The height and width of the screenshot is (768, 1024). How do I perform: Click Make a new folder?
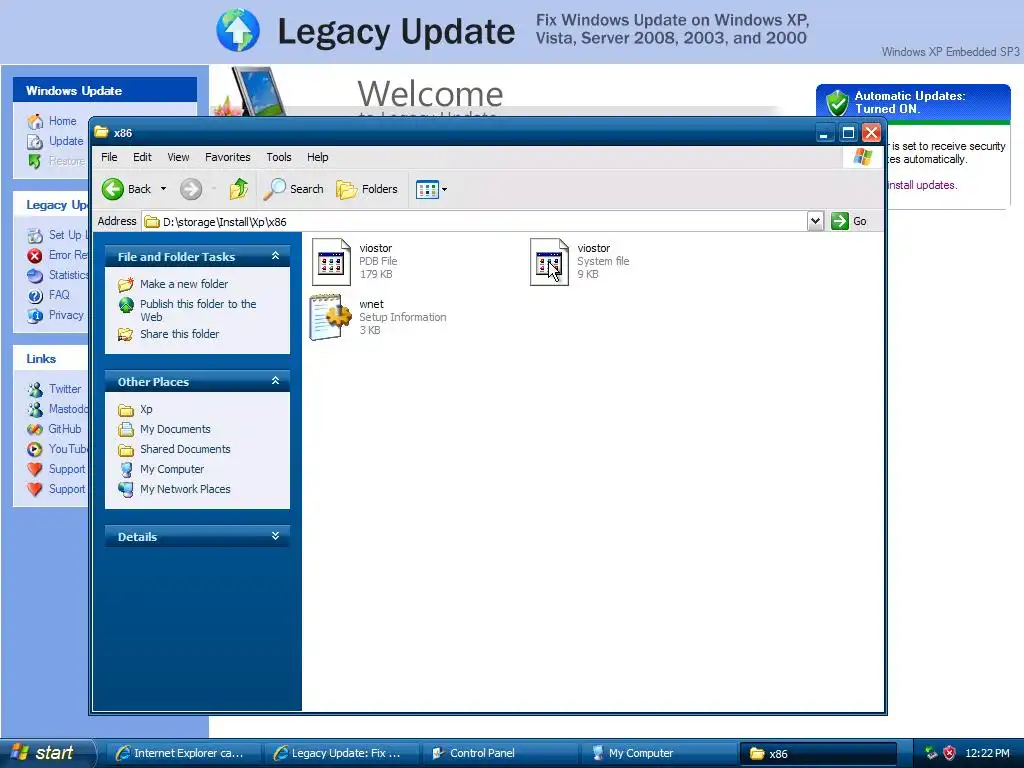(184, 284)
